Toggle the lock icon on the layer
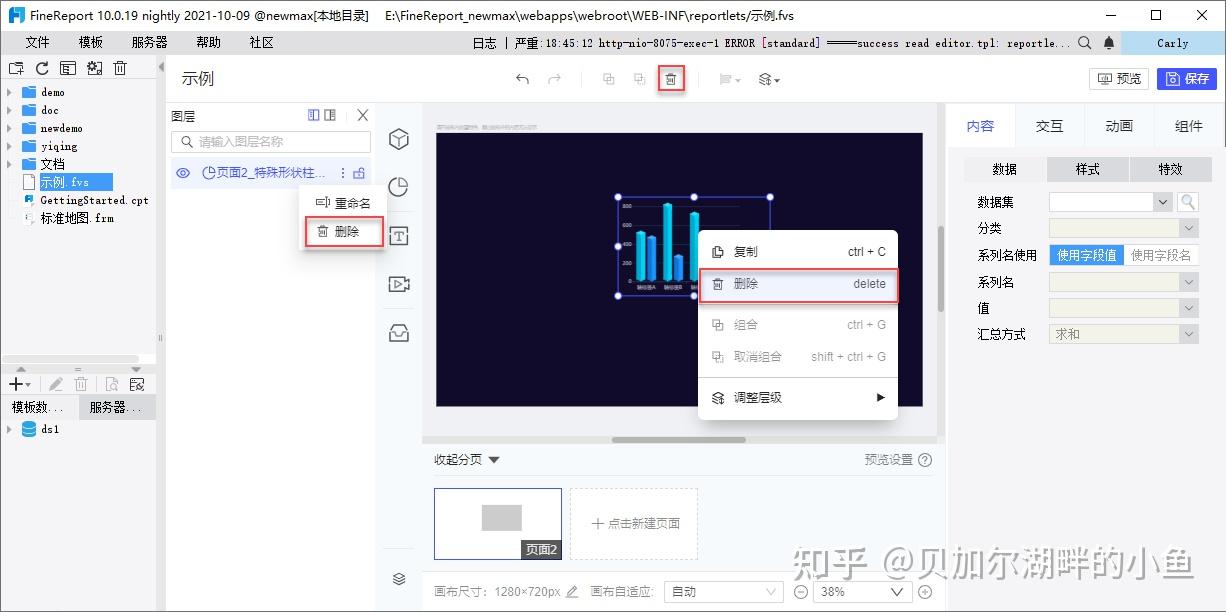1226x612 pixels. [x=357, y=172]
